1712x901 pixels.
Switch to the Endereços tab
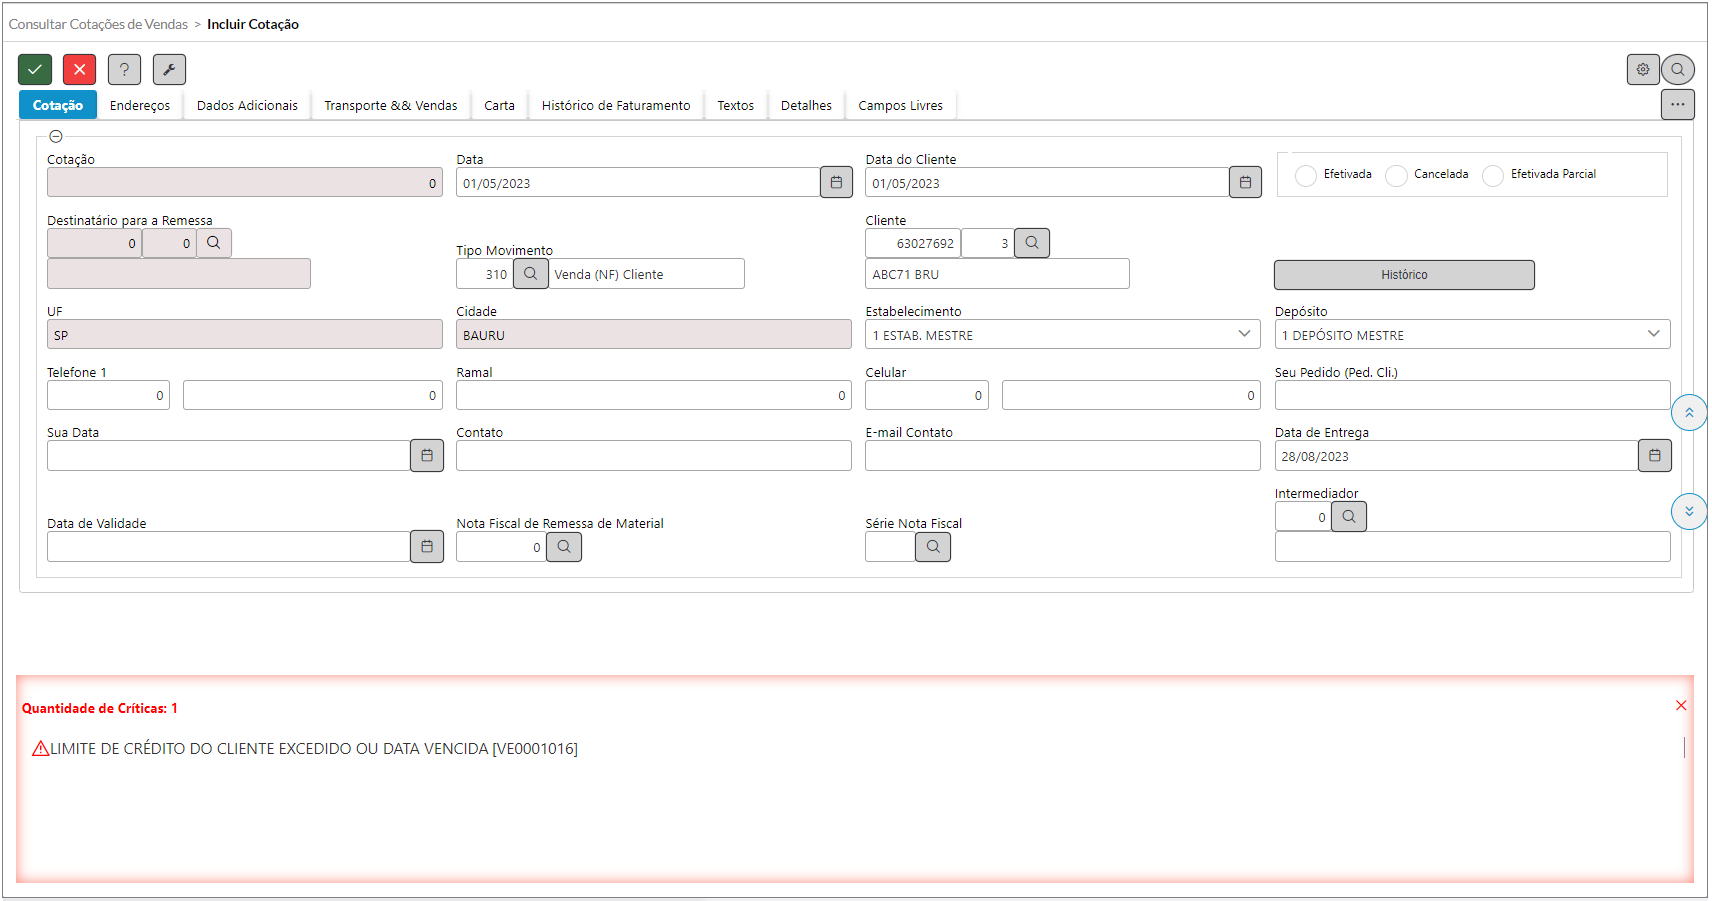click(140, 106)
